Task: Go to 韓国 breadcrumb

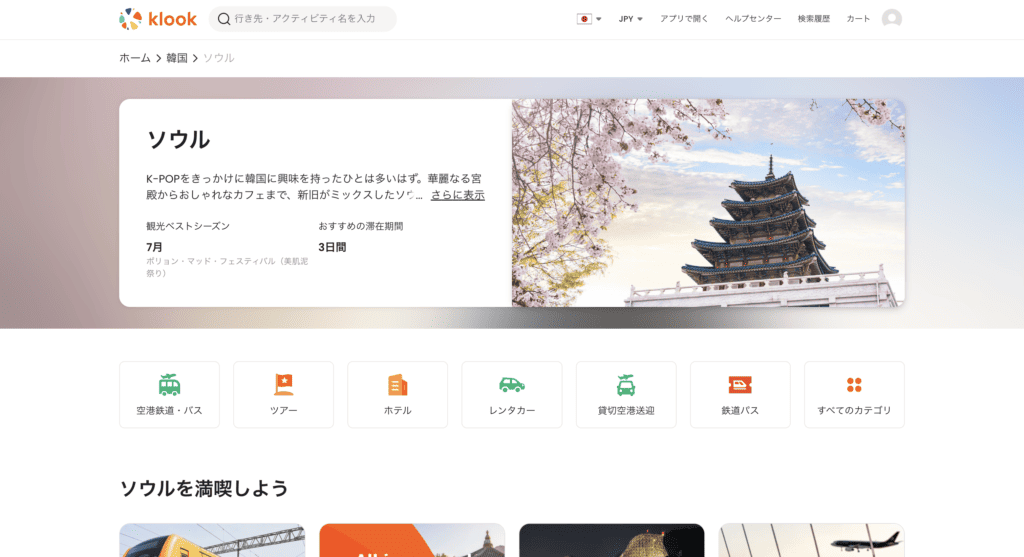Action: (x=176, y=58)
